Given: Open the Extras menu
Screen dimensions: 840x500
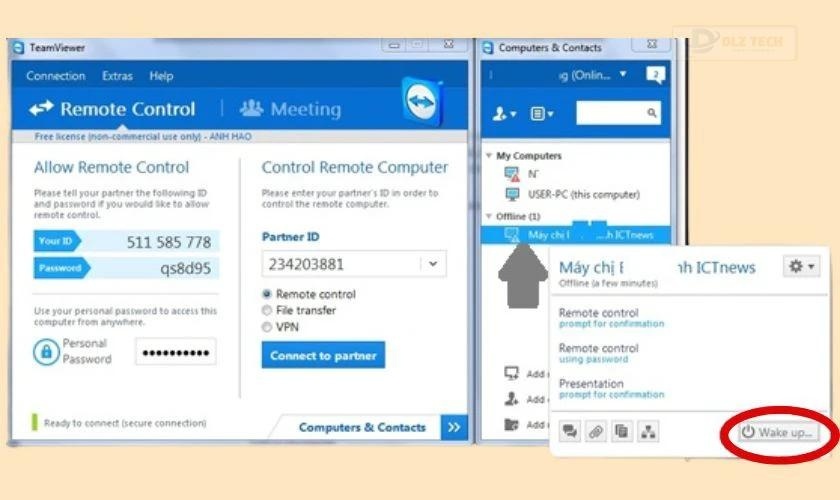Looking at the screenshot, I should 117,76.
